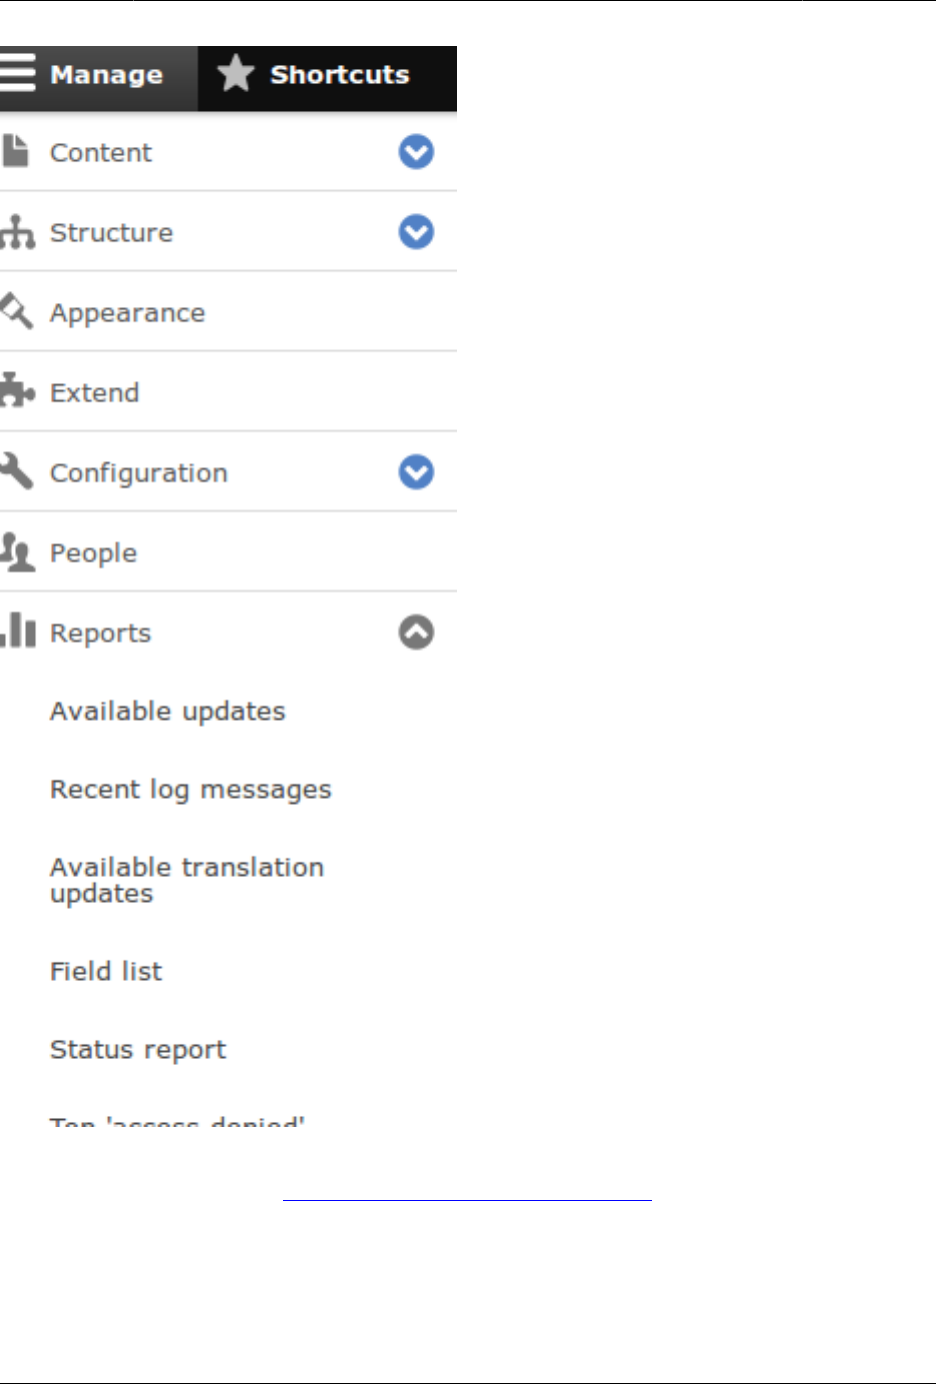Select the Manage tab label
The image size is (936, 1384).
[106, 75]
